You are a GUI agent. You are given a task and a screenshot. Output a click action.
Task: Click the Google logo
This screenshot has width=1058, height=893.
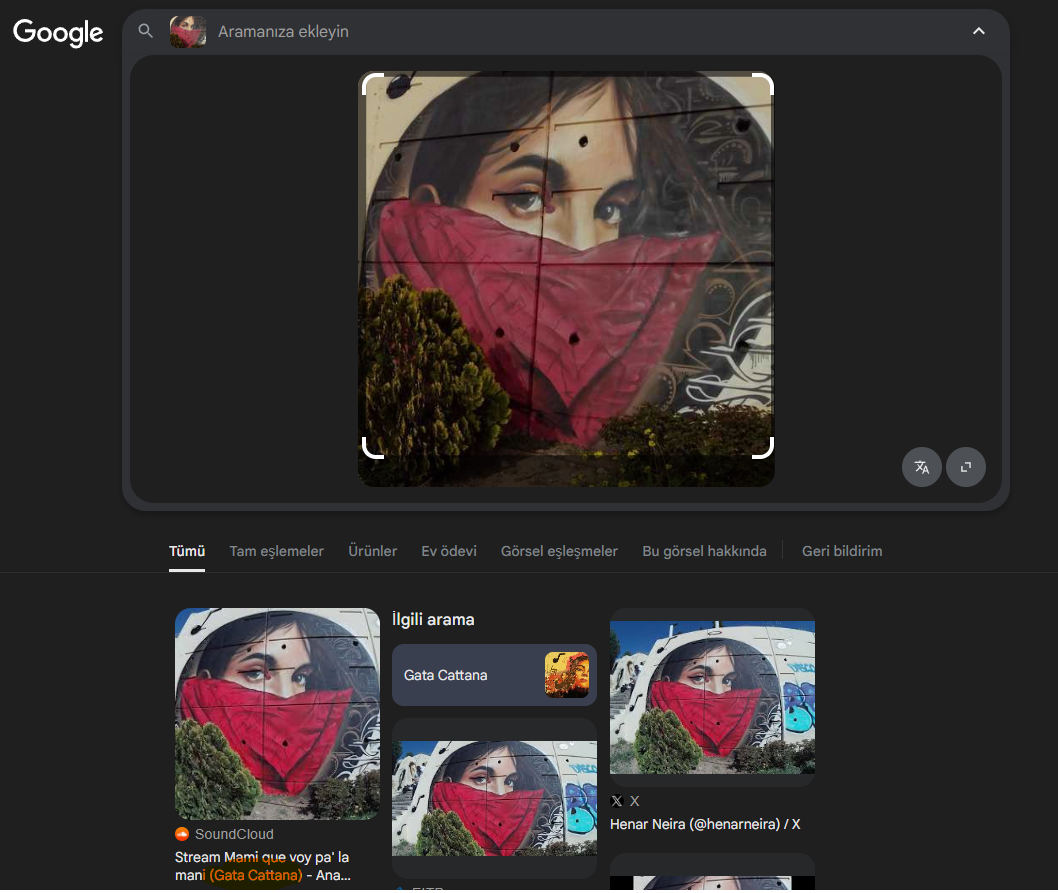(58, 32)
